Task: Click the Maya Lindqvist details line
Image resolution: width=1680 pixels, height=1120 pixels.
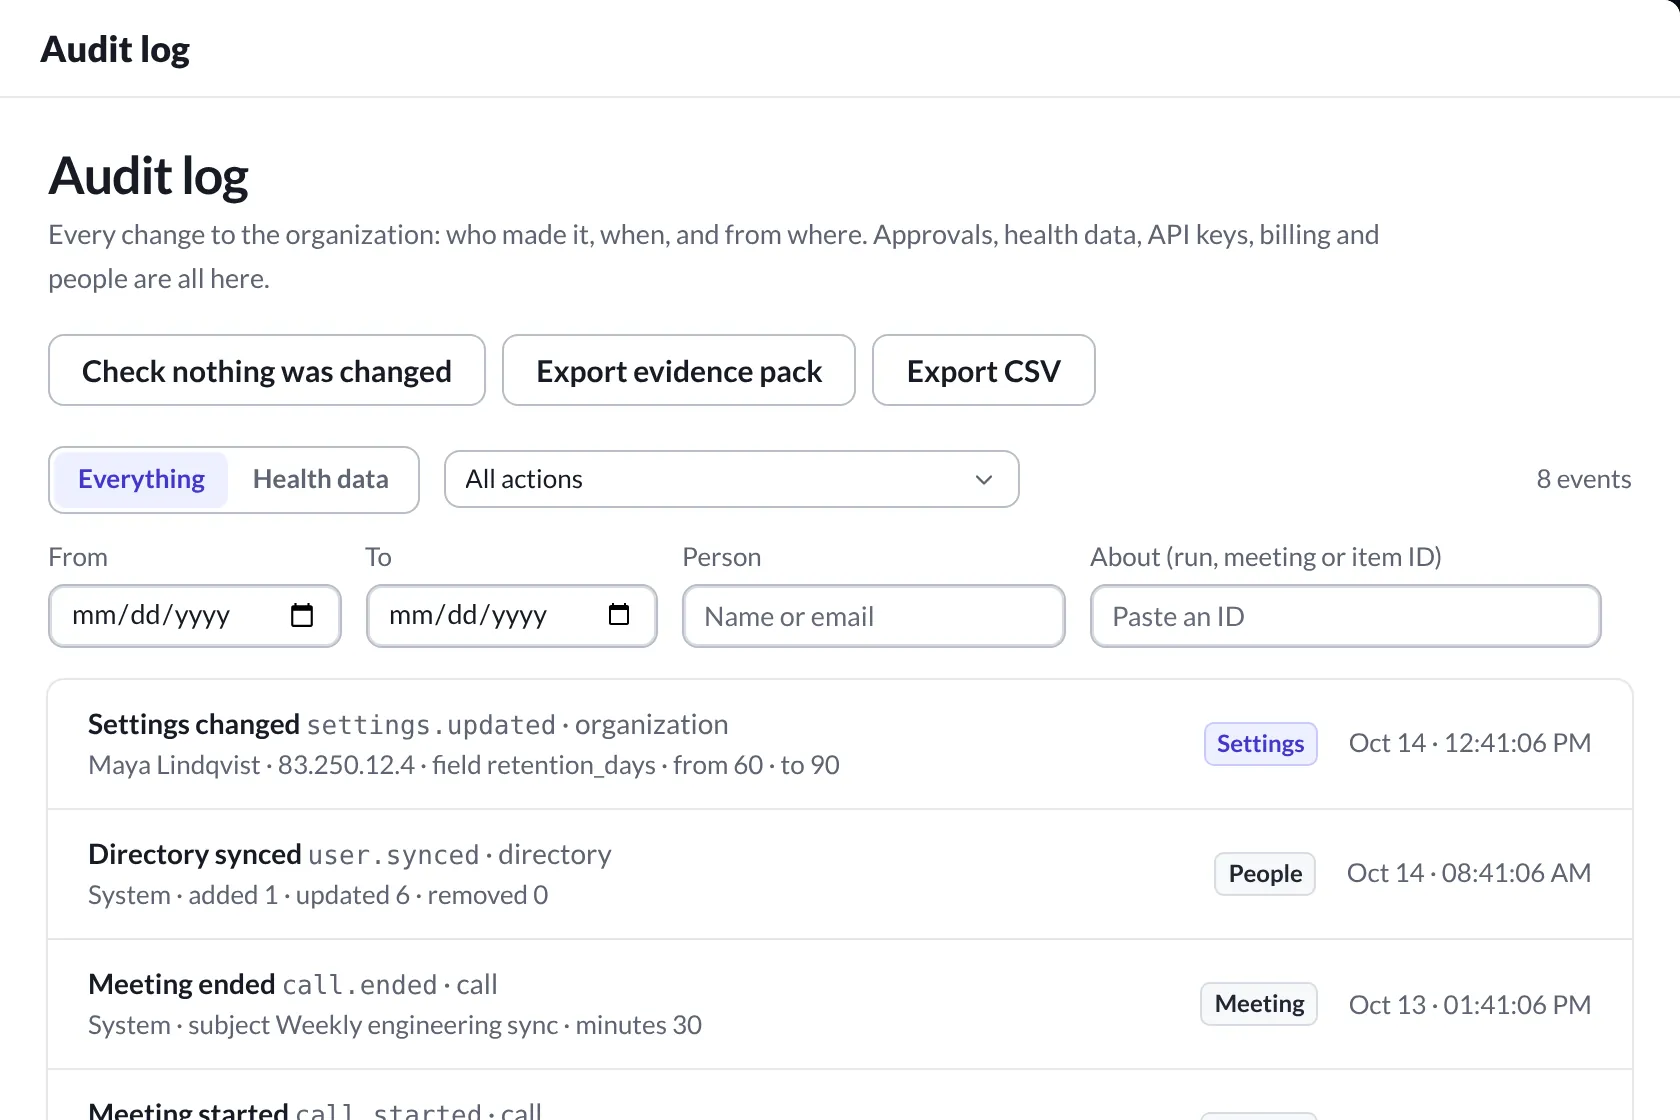Action: click(x=464, y=765)
